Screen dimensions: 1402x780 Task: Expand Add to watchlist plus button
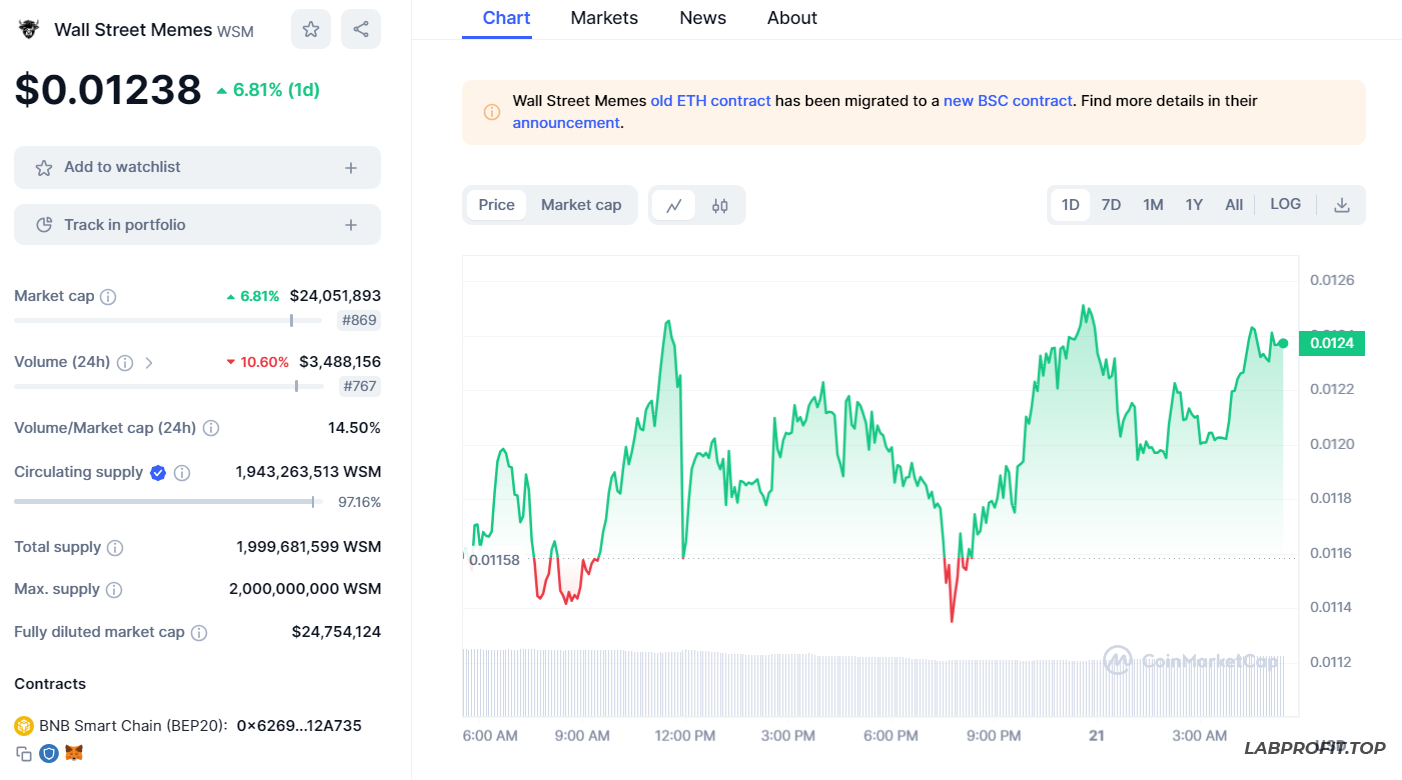[351, 168]
